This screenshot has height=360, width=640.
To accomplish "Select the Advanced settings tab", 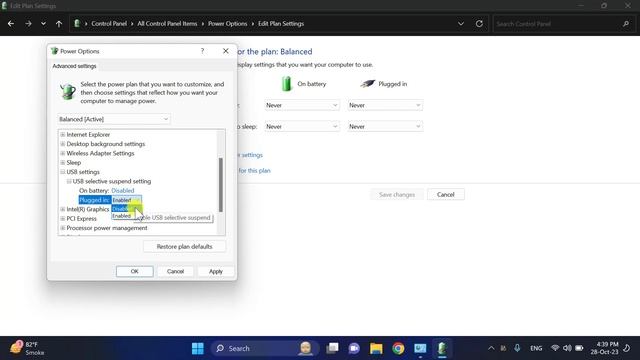I will point(74,66).
